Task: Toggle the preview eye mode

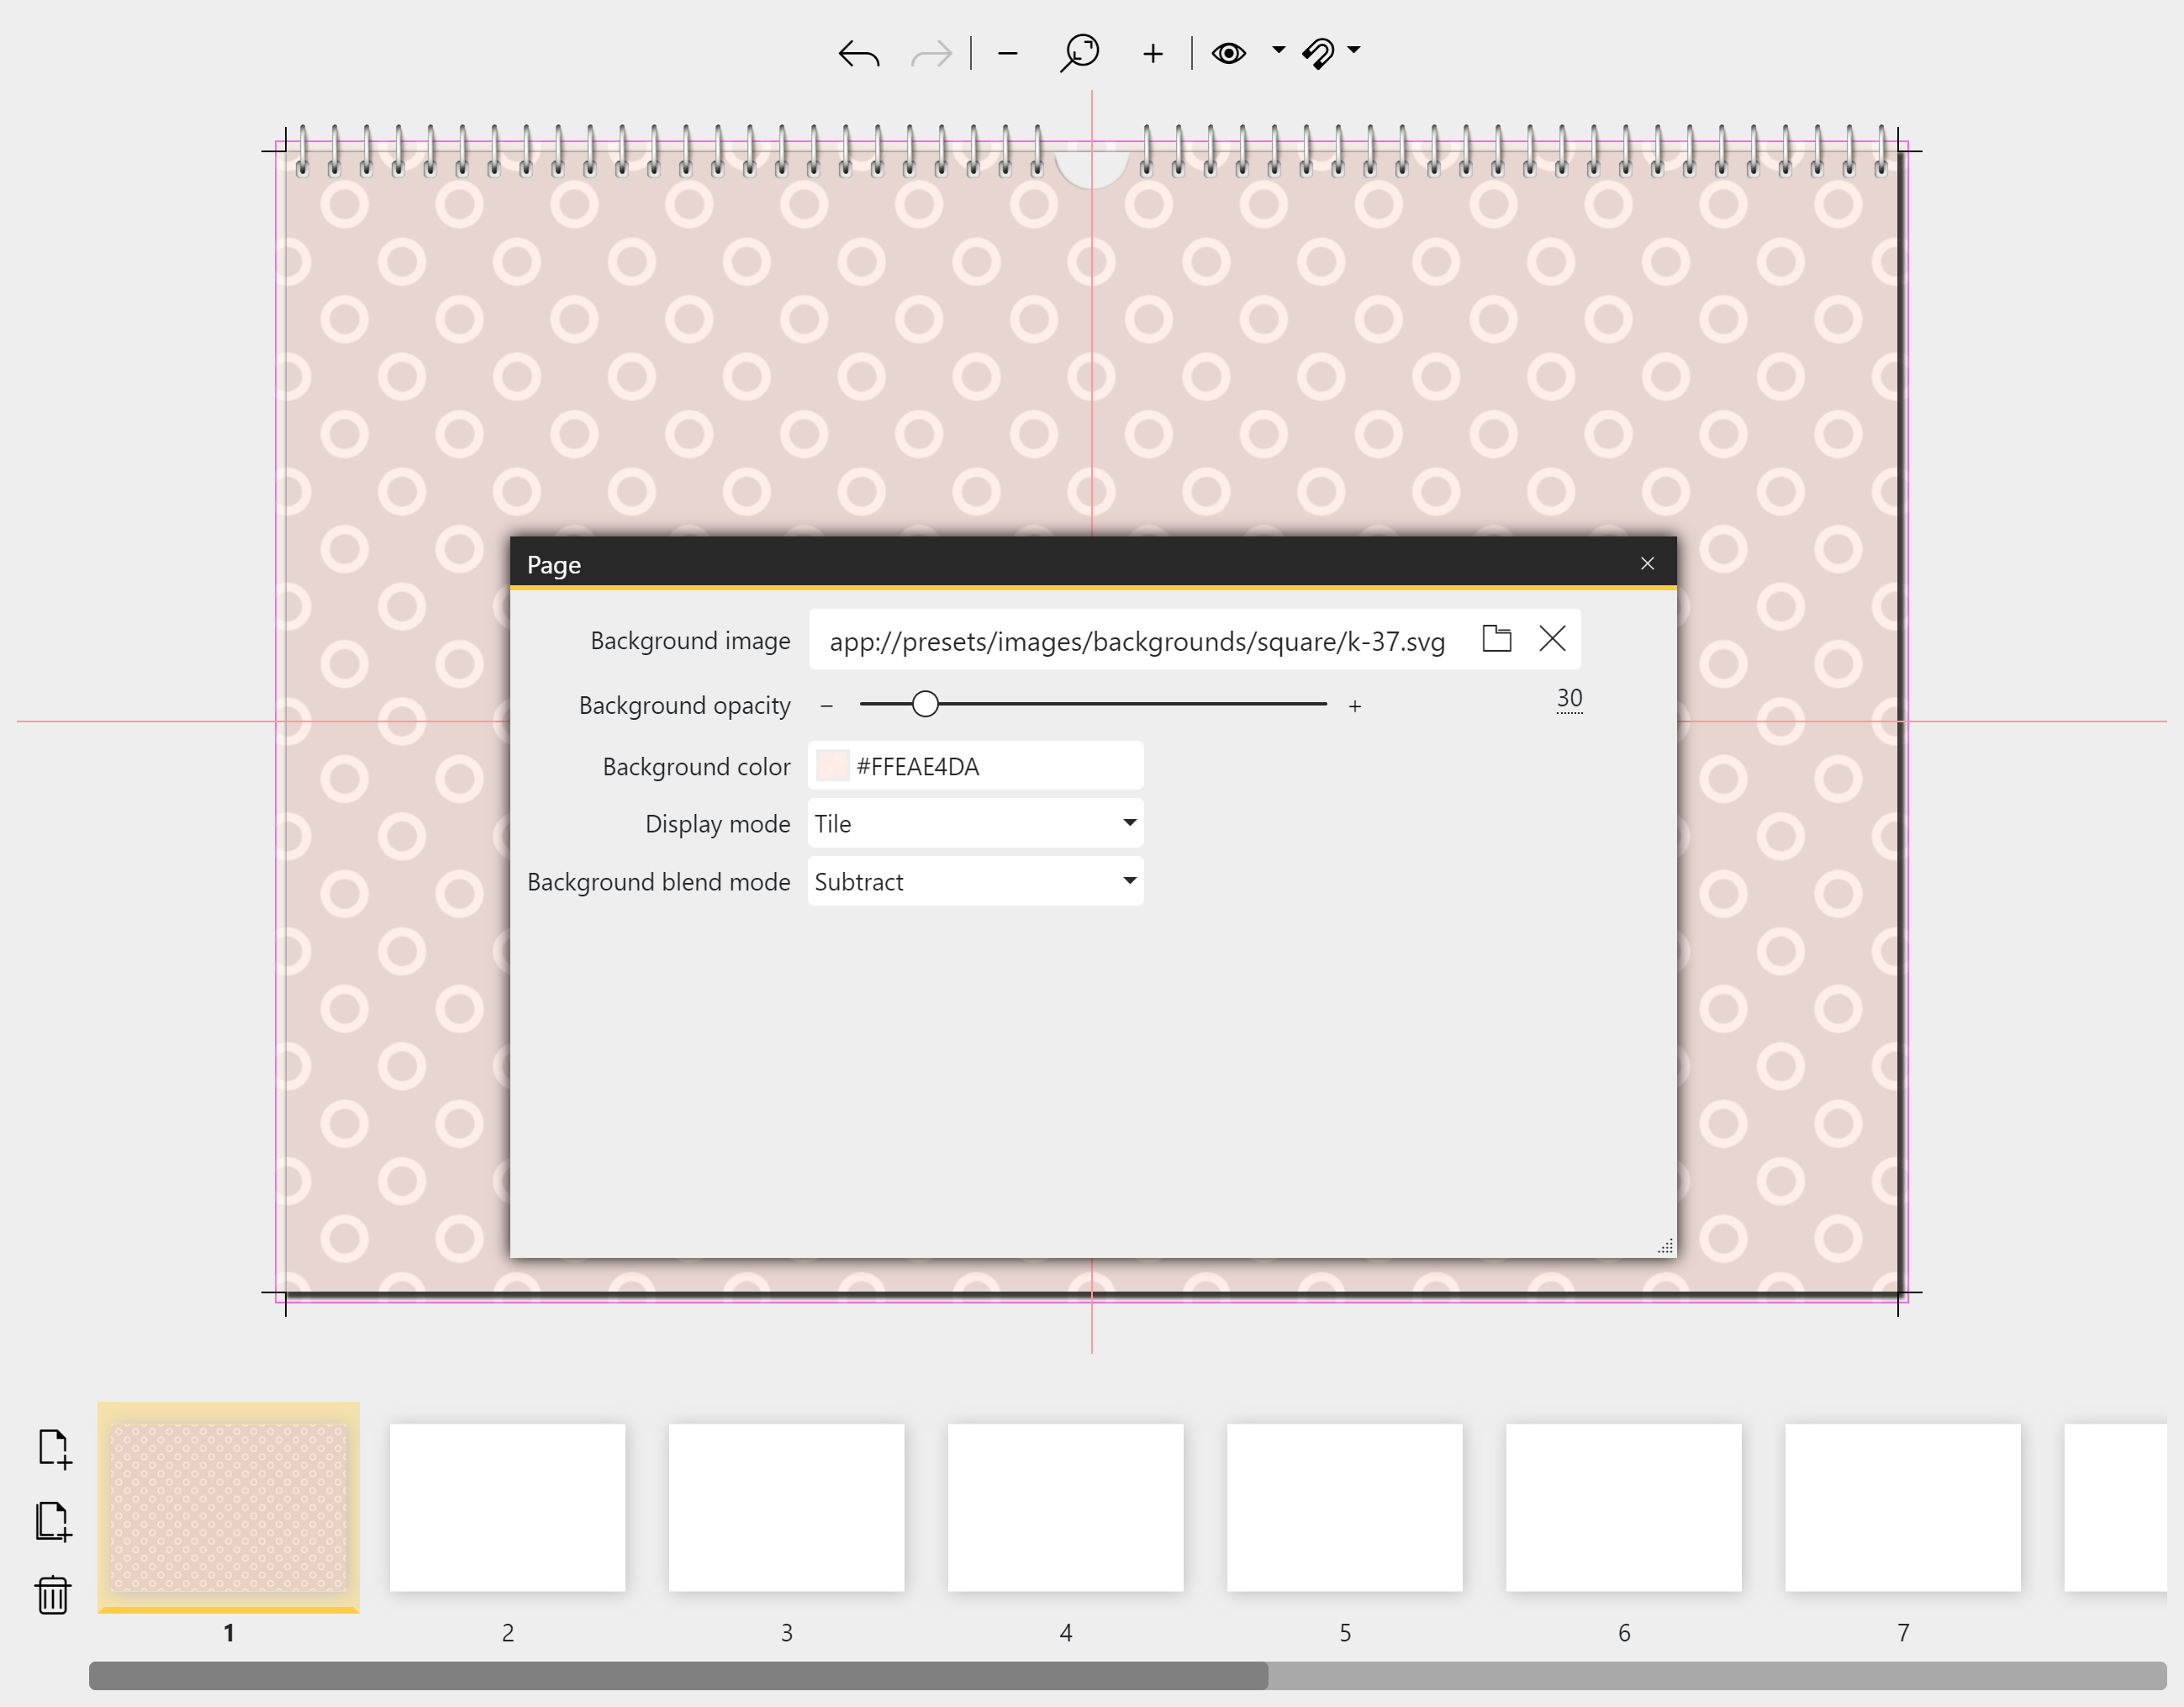Action: 1229,52
